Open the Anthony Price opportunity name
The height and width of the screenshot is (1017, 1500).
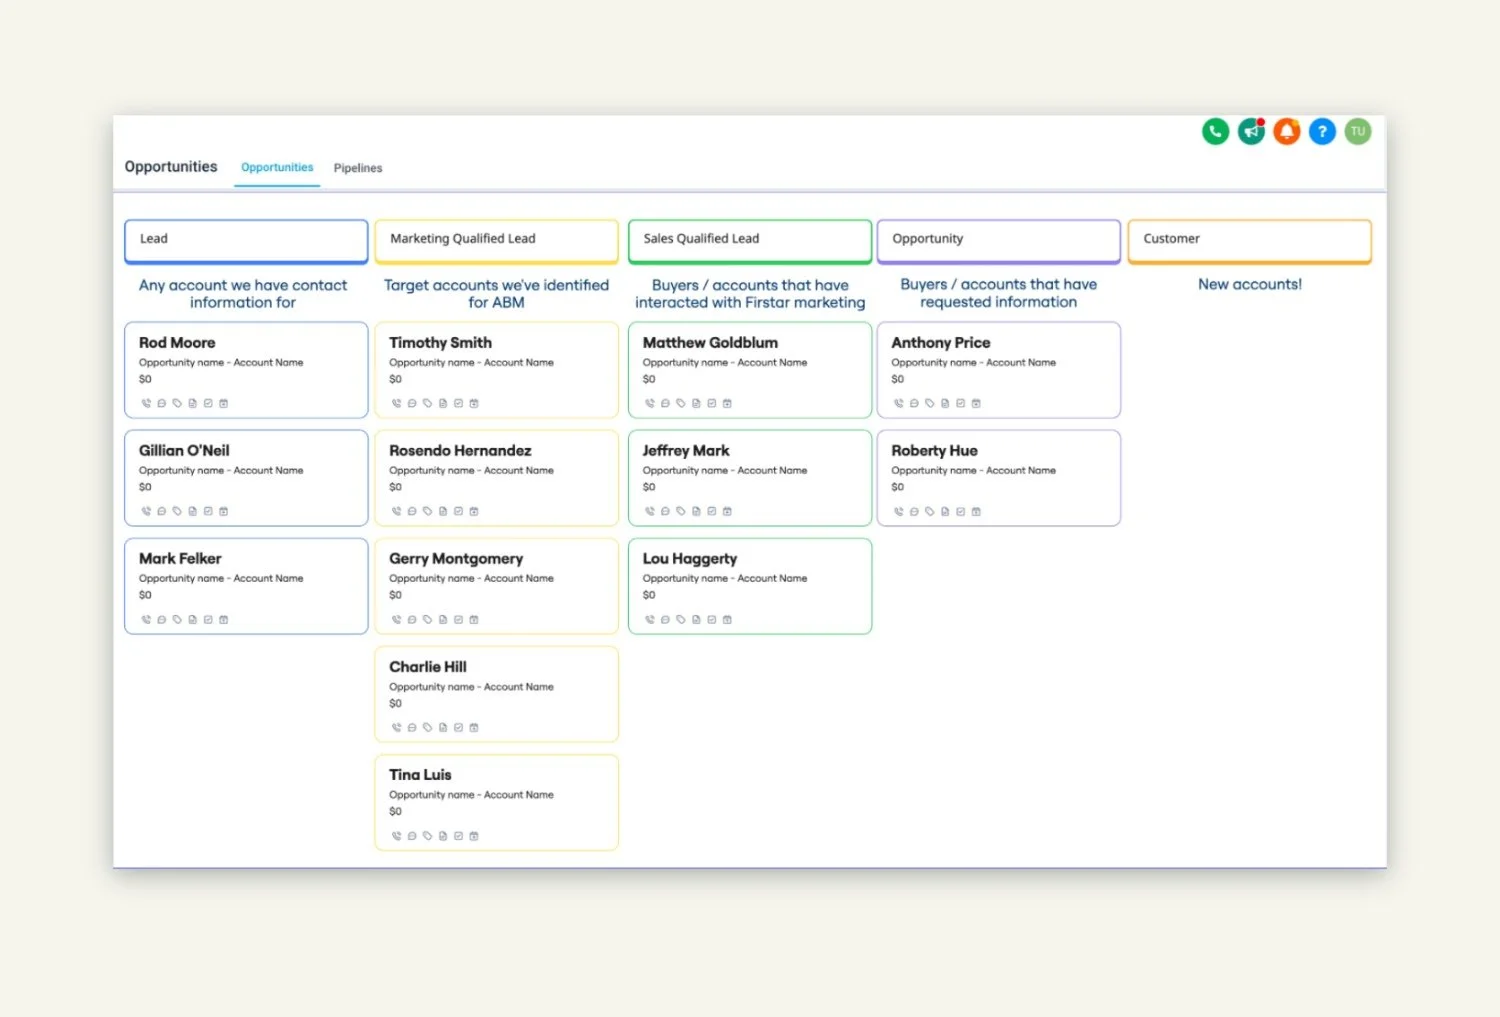941,342
